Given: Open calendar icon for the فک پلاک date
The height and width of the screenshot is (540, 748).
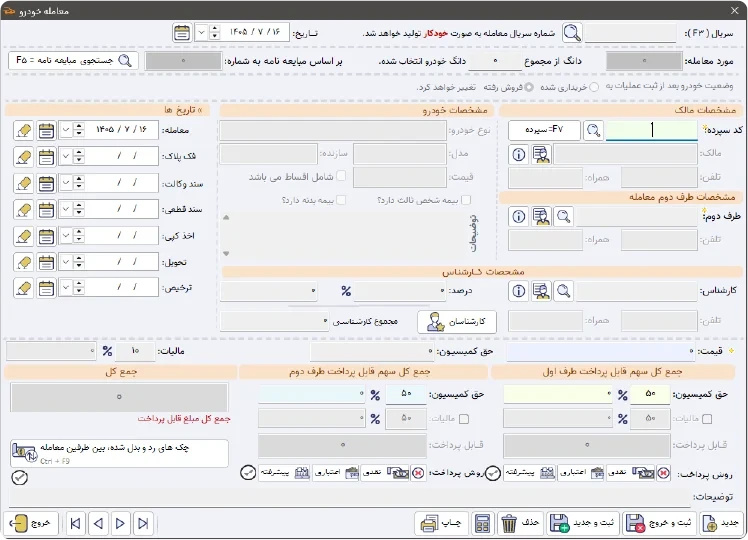Looking at the screenshot, I should [x=46, y=157].
